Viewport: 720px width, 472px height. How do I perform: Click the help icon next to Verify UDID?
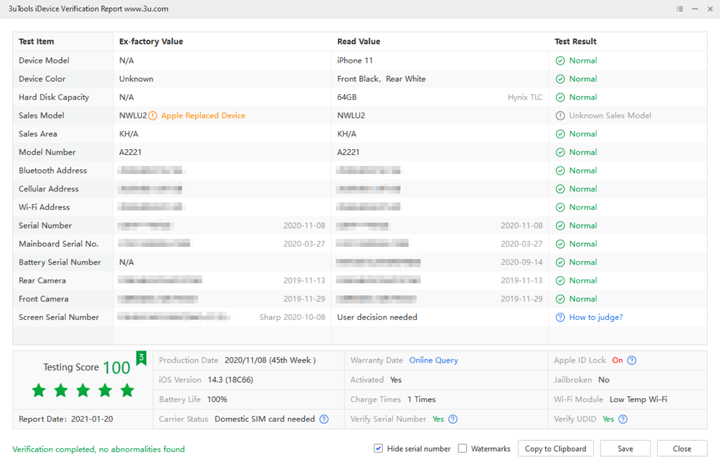coord(623,419)
